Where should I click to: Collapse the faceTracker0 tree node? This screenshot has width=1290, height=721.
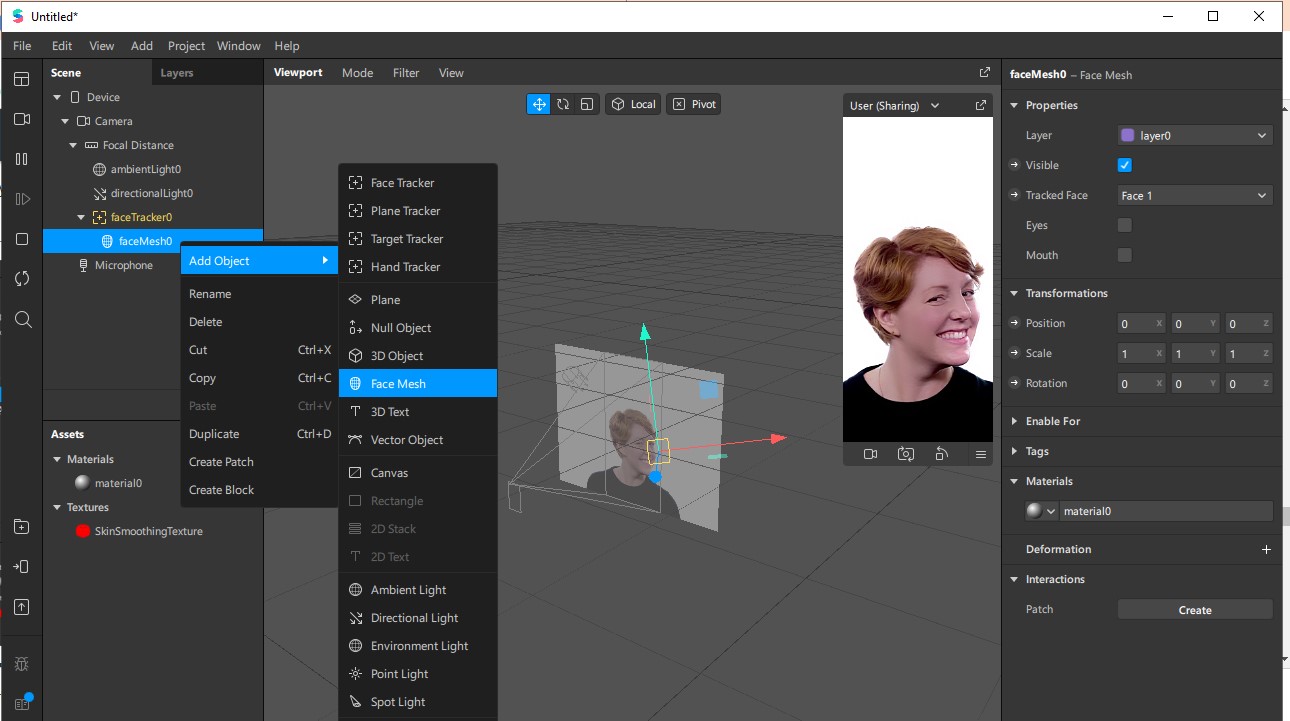click(x=81, y=217)
